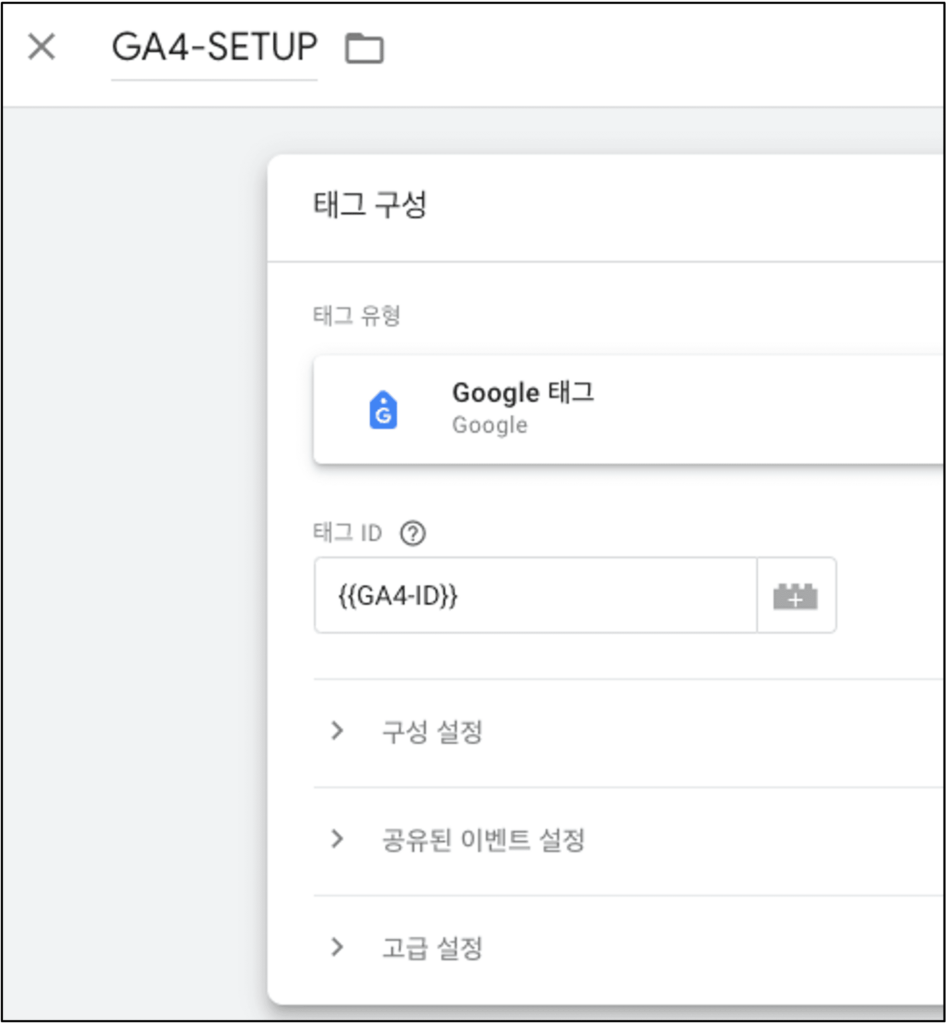Image resolution: width=946 pixels, height=1024 pixels.
Task: Click the Google 태그 title text
Action: pos(523,392)
